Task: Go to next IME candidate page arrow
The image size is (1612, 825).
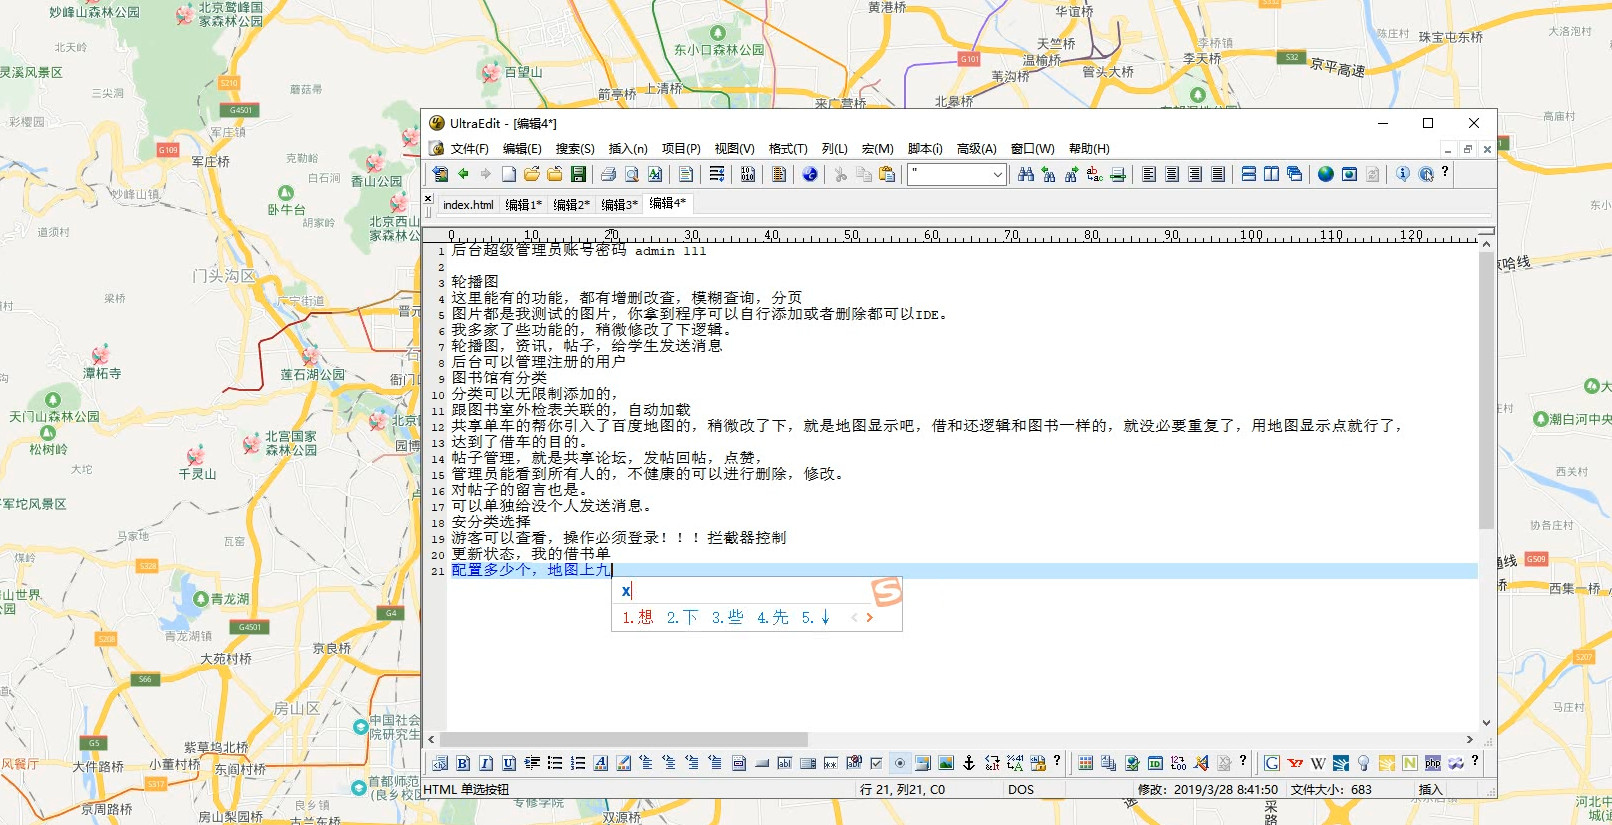Action: 870,618
